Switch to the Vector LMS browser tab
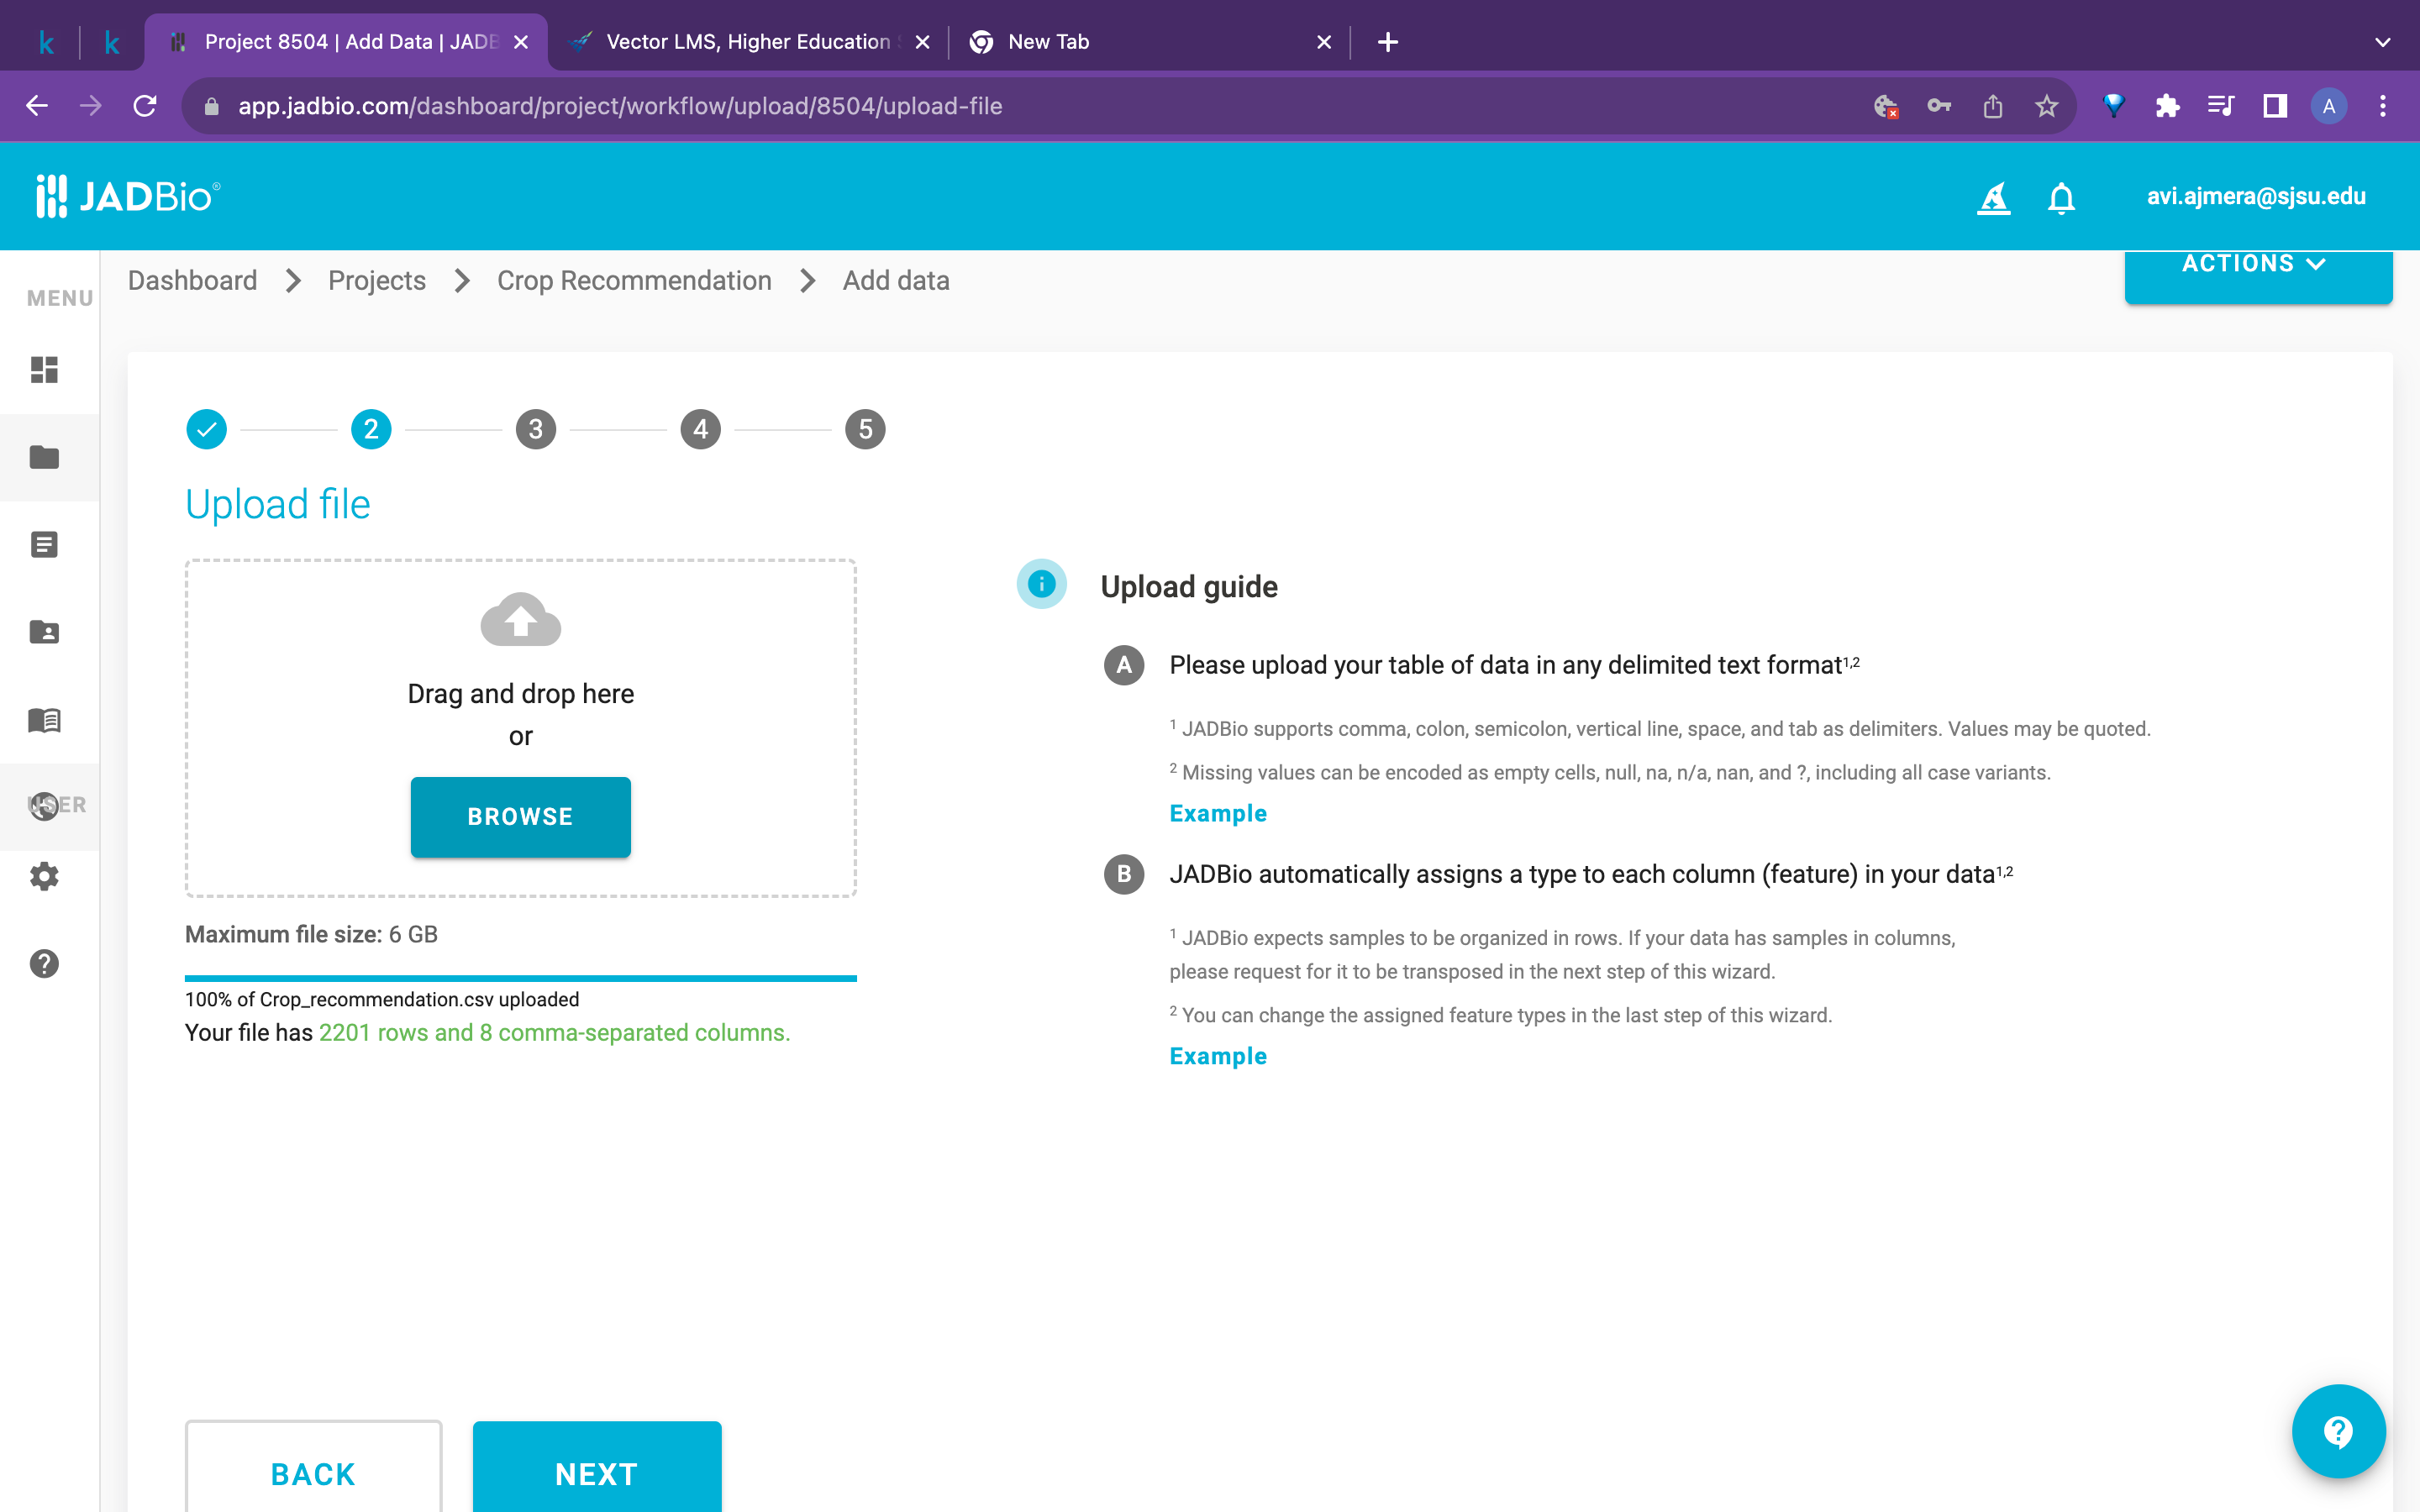This screenshot has height=1512, width=2420. click(x=745, y=42)
